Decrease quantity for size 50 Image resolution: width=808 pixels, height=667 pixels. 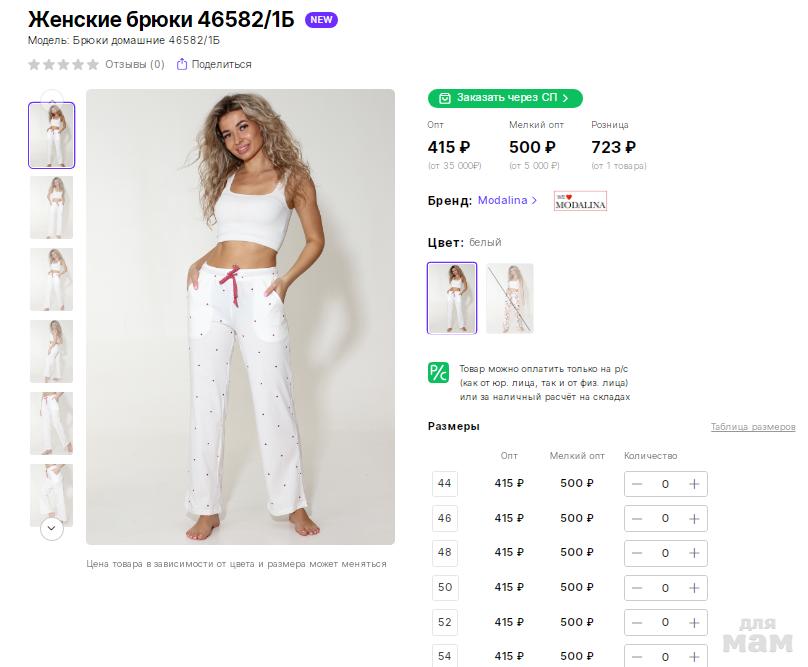pos(637,587)
